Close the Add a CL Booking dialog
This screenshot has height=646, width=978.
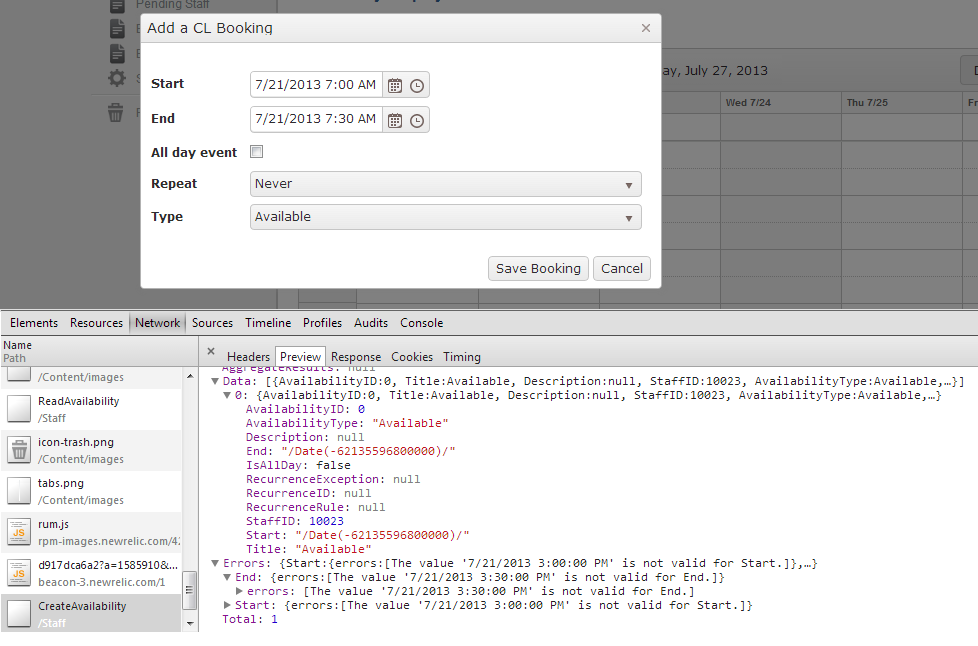point(646,28)
